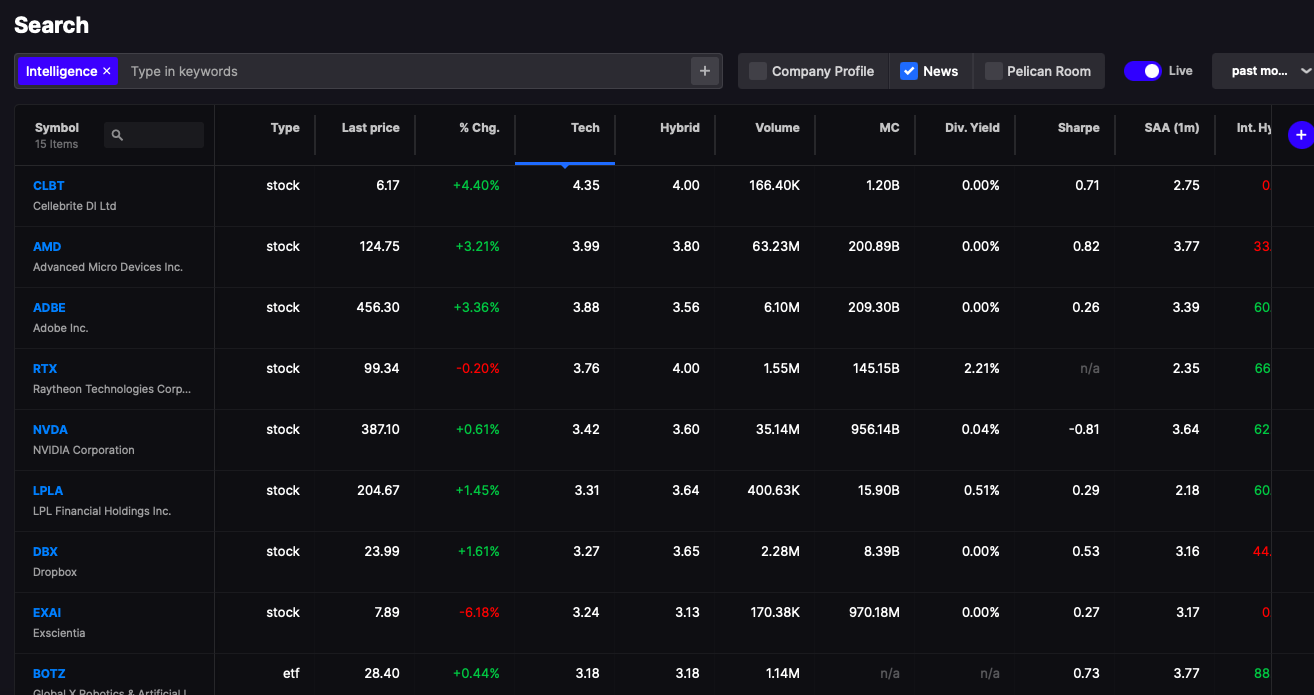Open the EXAI symbol link

pos(47,613)
